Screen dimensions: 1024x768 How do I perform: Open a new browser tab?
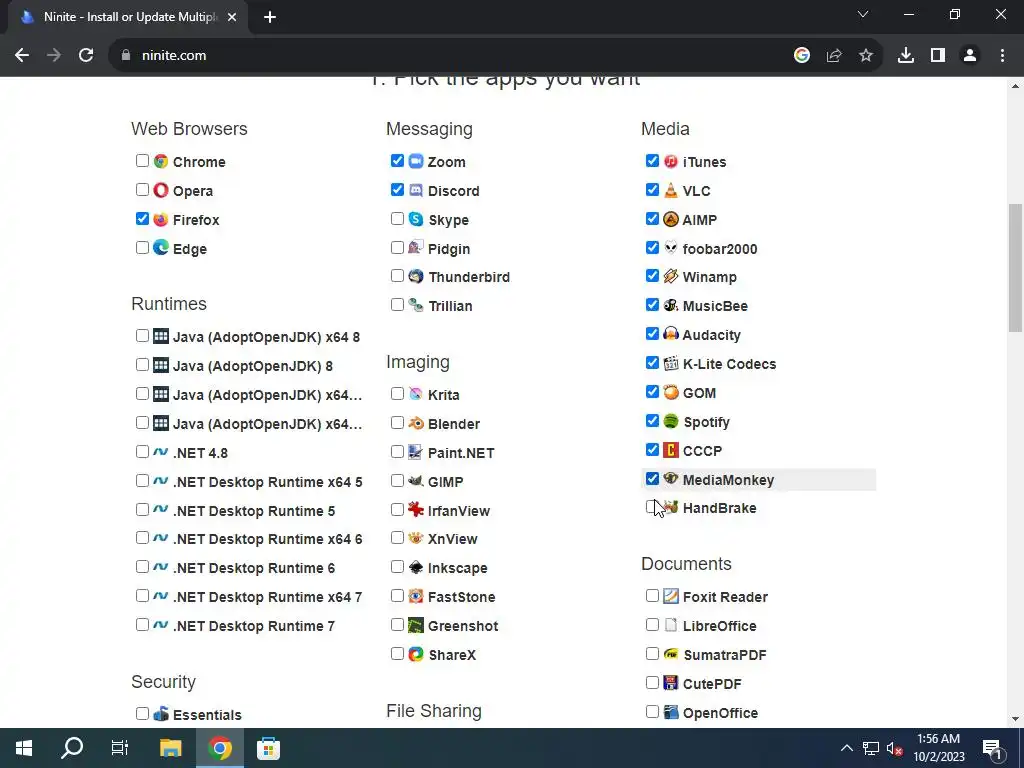click(270, 18)
